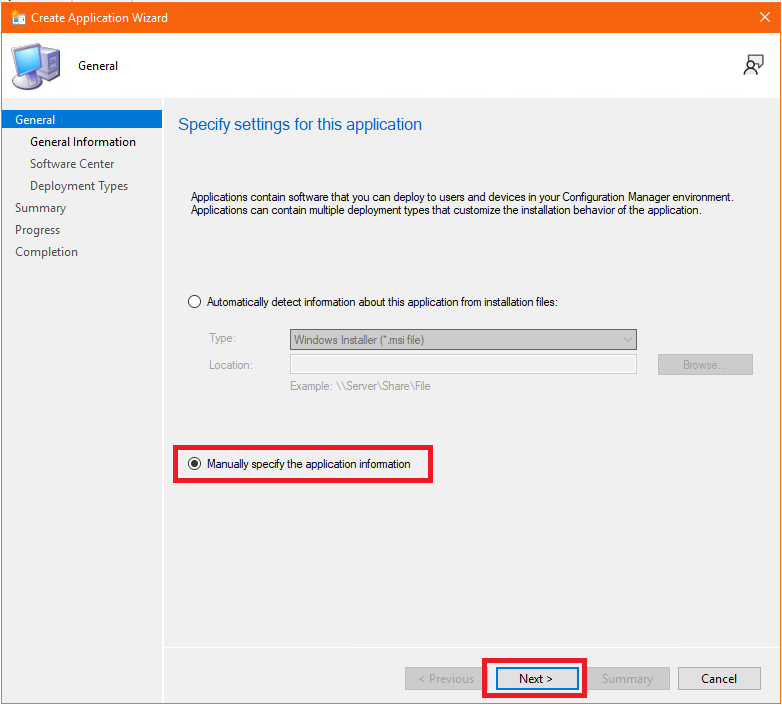Open the General Information sidebar page
The height and width of the screenshot is (705, 782).
(83, 142)
